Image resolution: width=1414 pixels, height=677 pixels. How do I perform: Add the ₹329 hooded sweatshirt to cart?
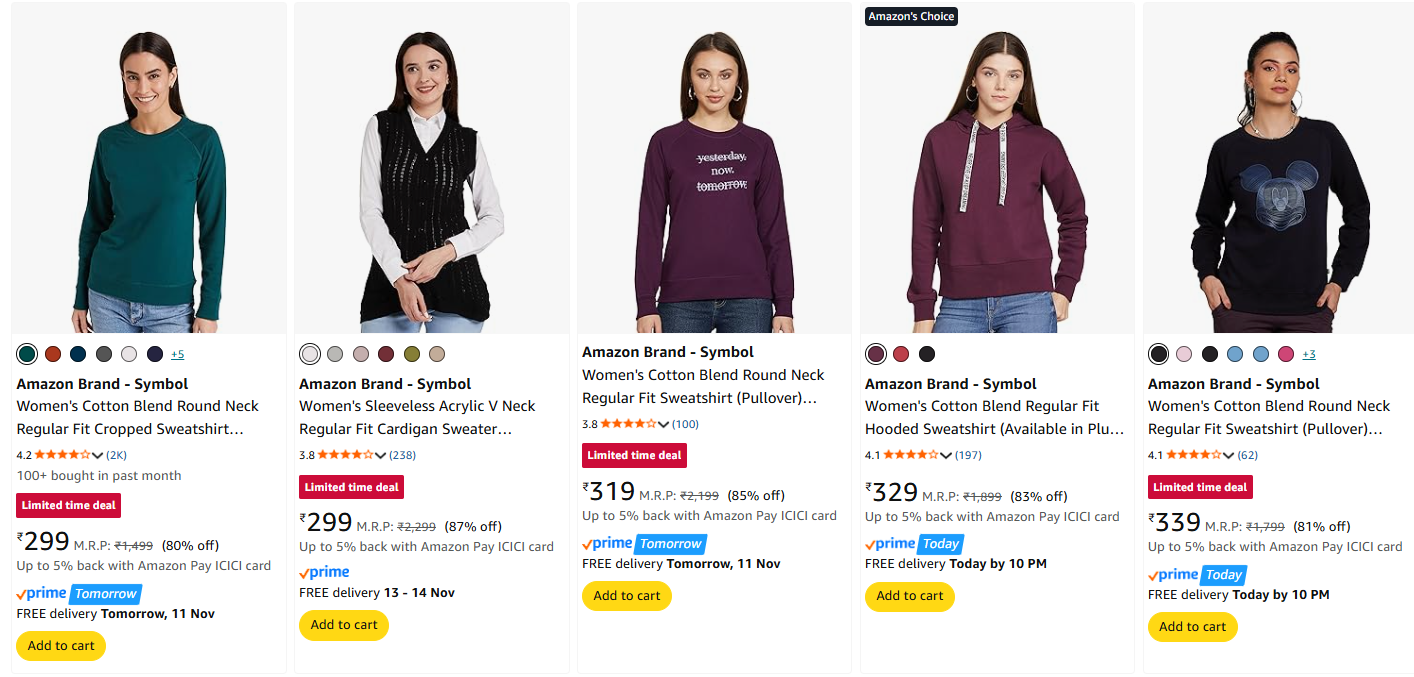(x=909, y=596)
